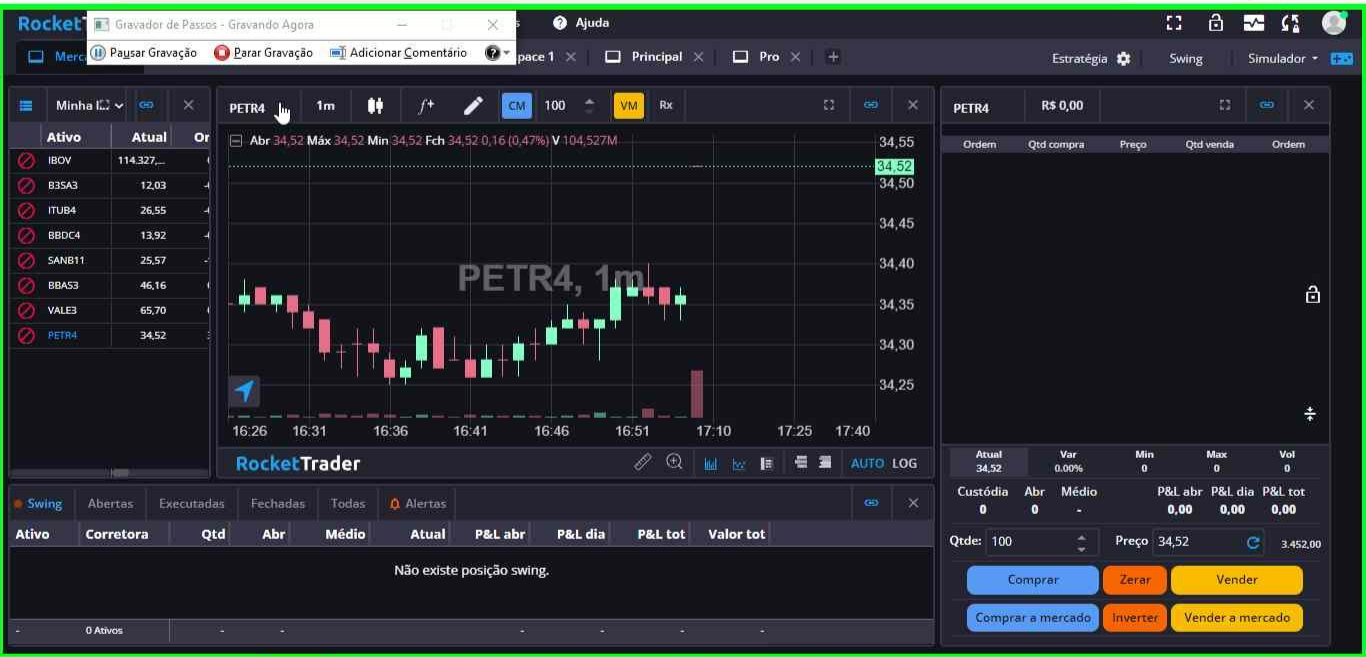Image resolution: width=1366 pixels, height=657 pixels.
Task: Switch to the Fechadas tab
Action: click(x=279, y=504)
